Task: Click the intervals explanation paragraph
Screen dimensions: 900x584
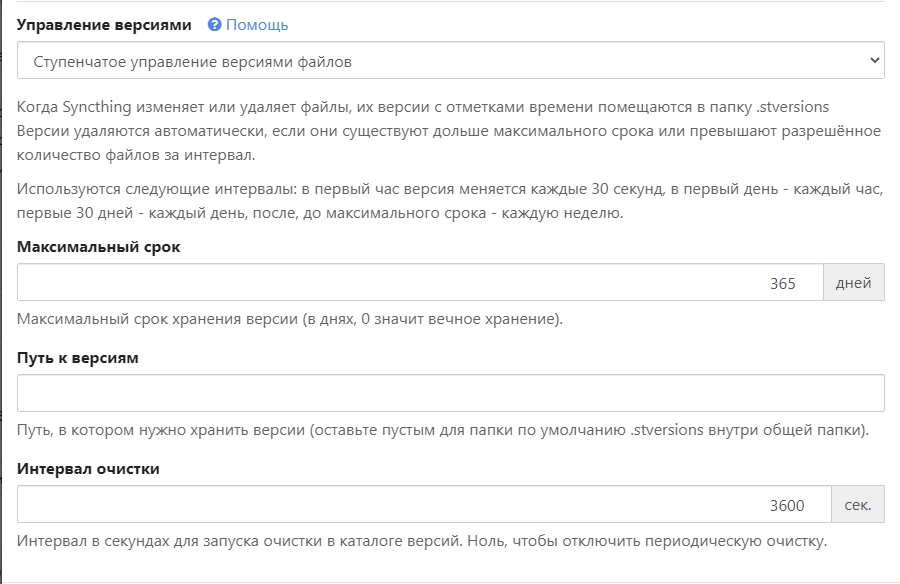Action: click(x=450, y=201)
